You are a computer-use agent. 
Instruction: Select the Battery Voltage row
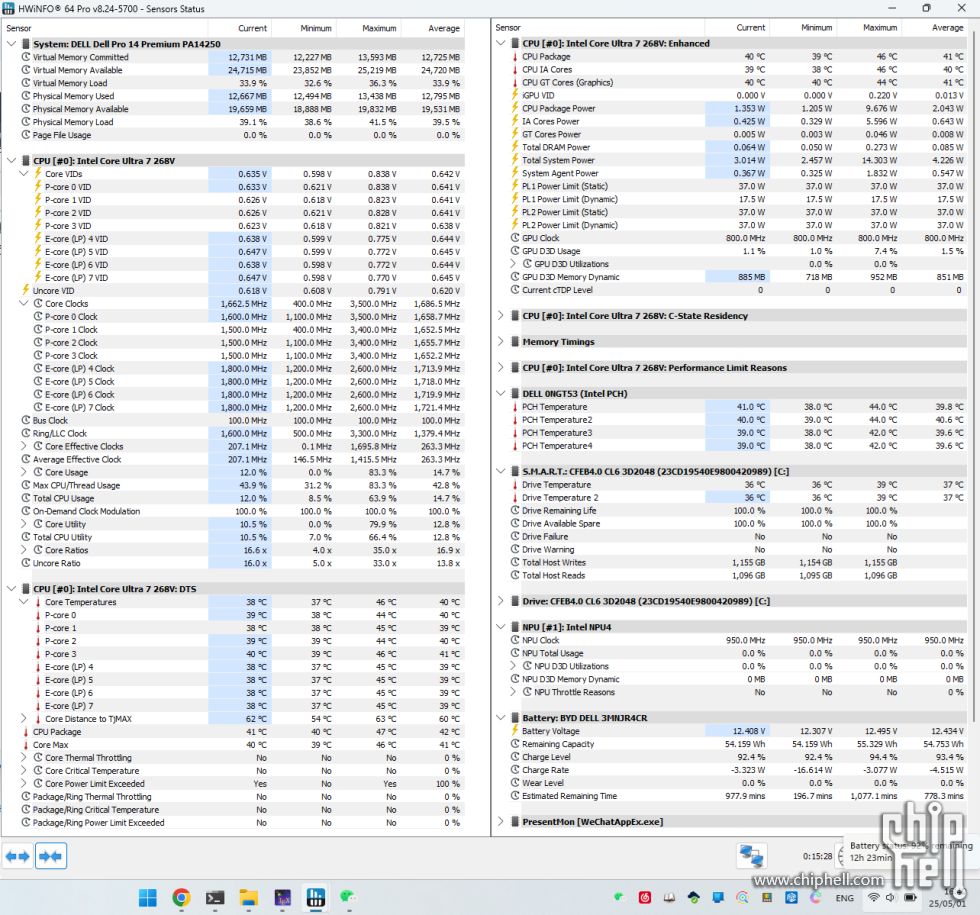732,731
